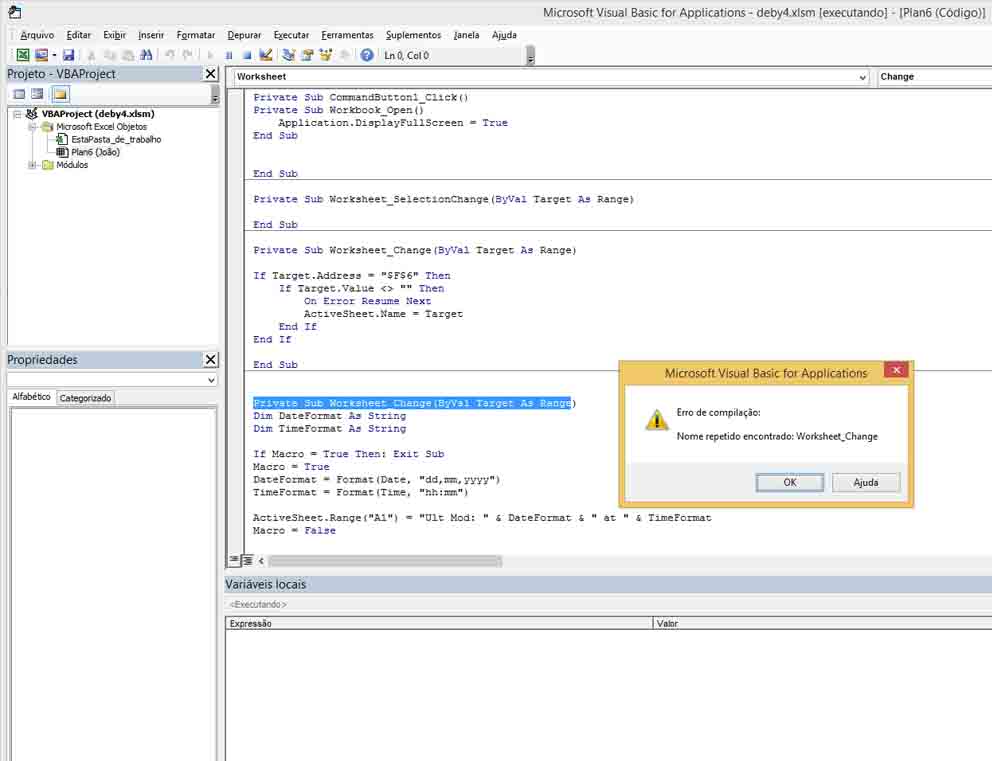Click the code window horizontal scrollbar thumb

click(385, 561)
